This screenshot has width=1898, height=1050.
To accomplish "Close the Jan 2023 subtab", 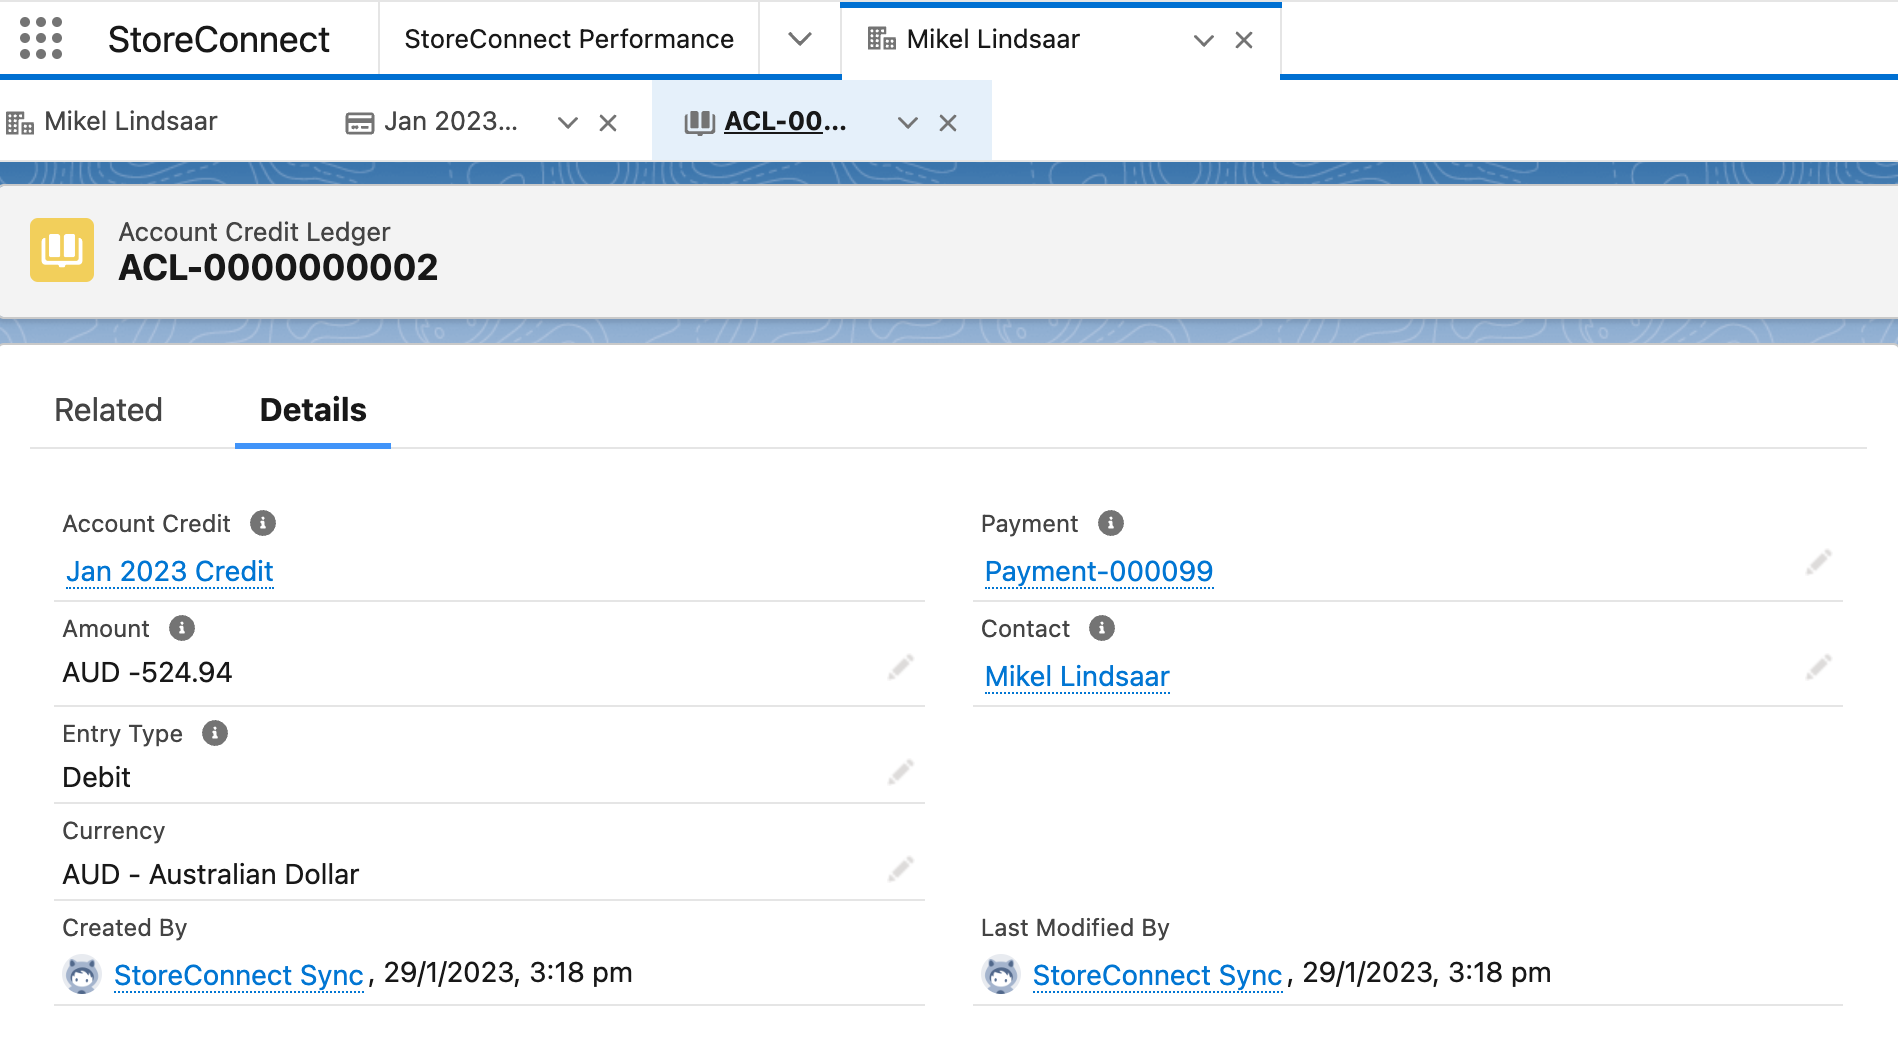I will pos(608,122).
